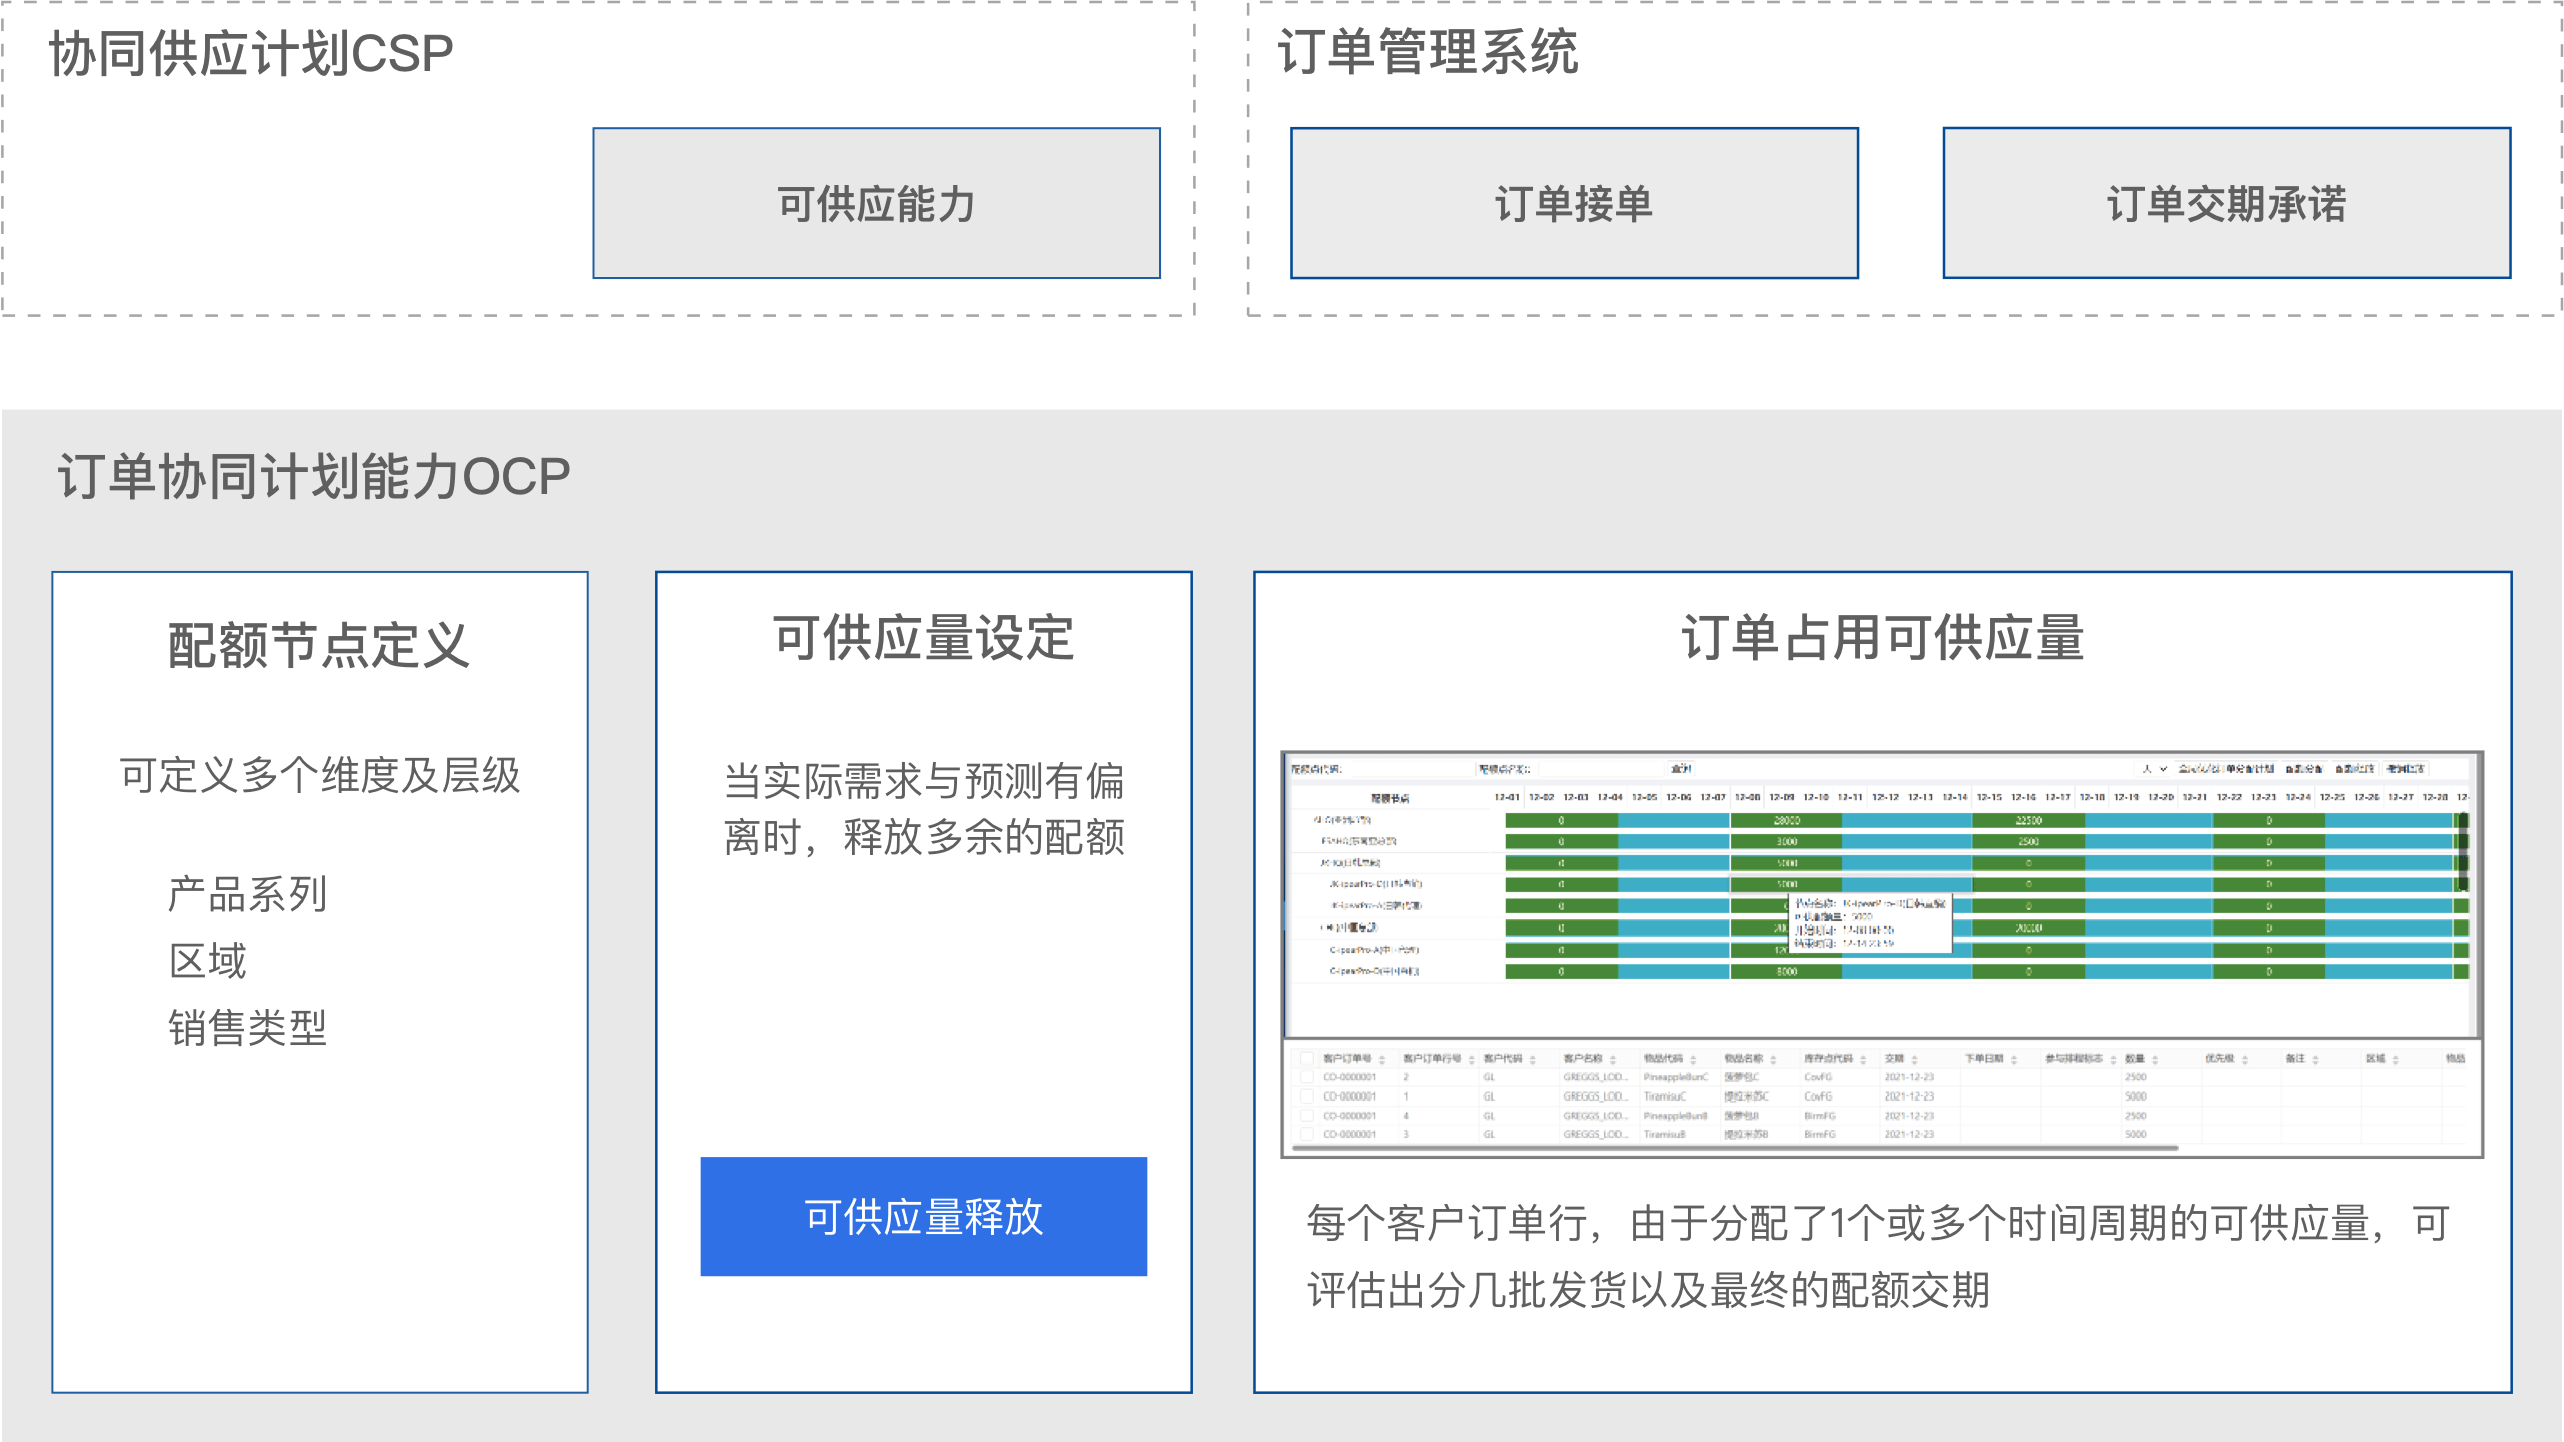Sort the 下单日期 column
2564x1442 pixels.
(2012, 1060)
